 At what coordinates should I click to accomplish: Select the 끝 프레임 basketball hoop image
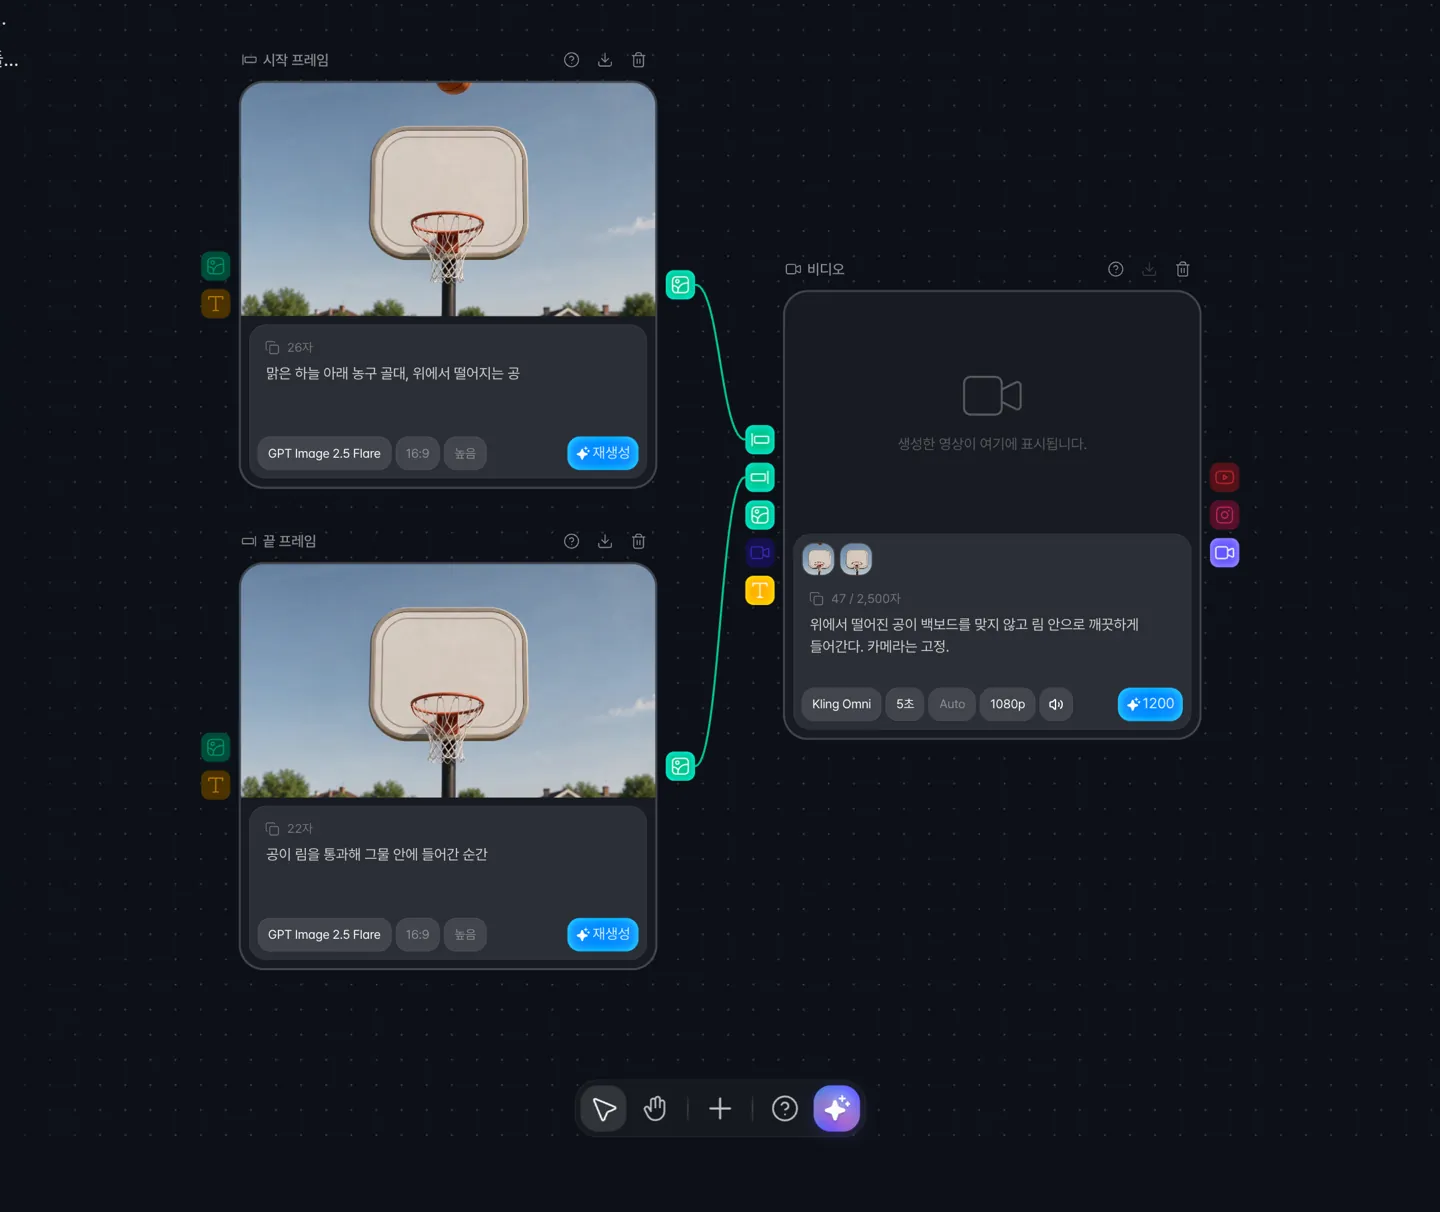(x=448, y=681)
